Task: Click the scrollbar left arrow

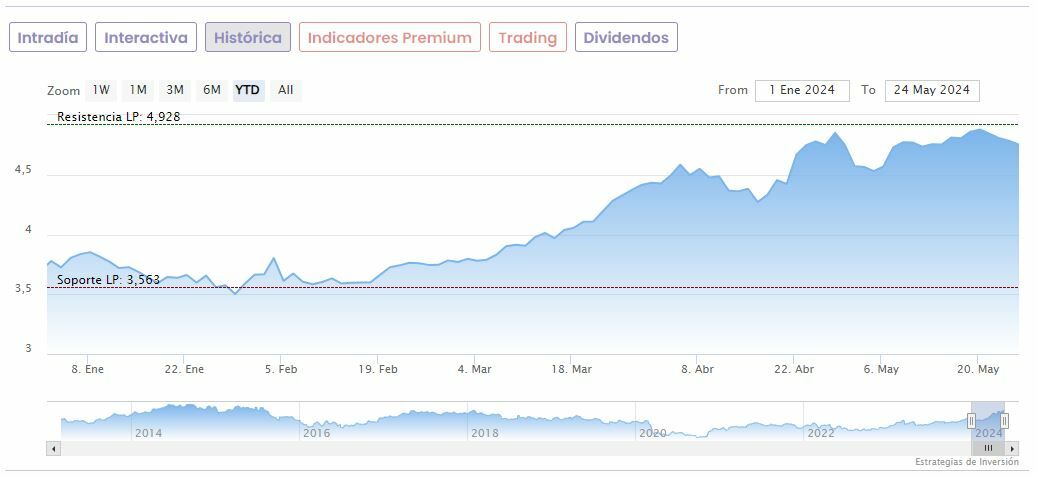Action: [53, 449]
